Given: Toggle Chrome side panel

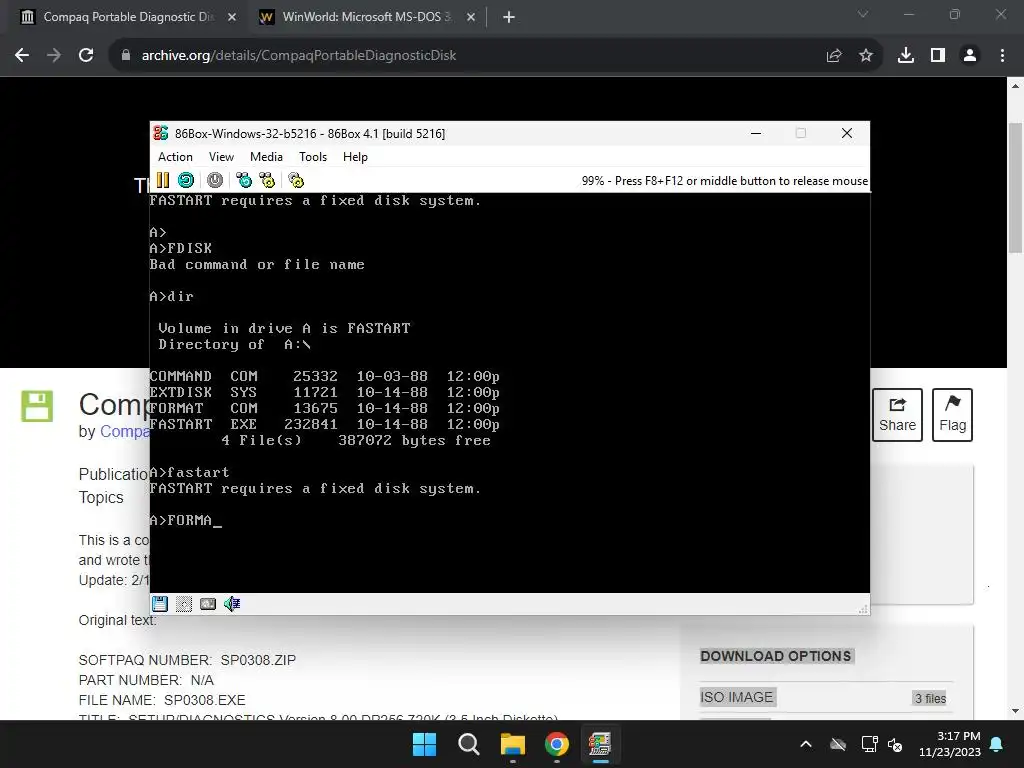Looking at the screenshot, I should click(938, 56).
